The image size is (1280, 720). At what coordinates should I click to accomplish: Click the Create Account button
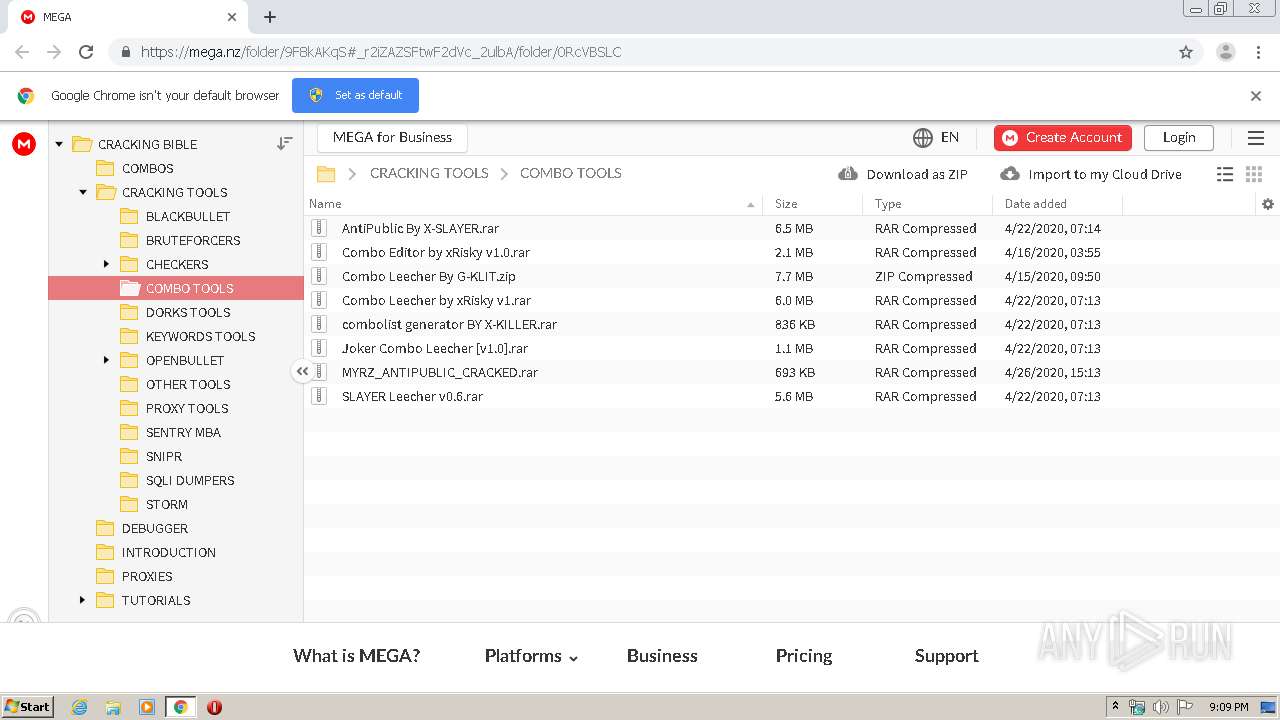pos(1063,138)
